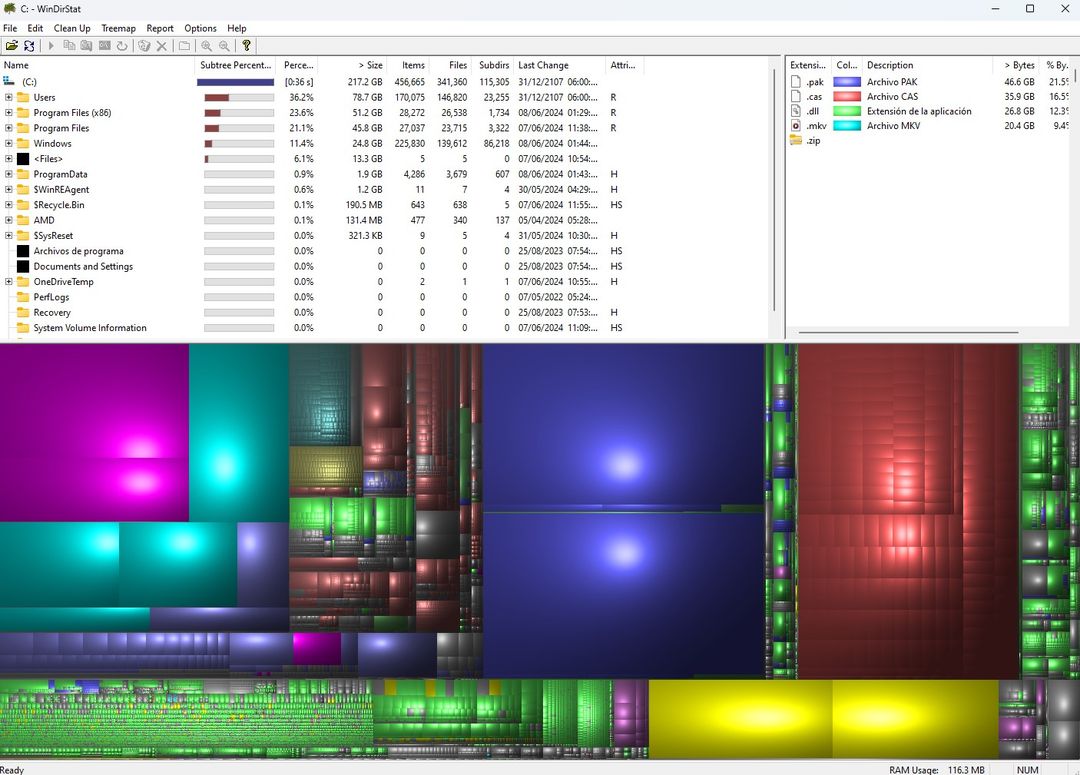Expand the ProgramData folder node
Viewport: 1080px width, 775px height.
pos(9,174)
